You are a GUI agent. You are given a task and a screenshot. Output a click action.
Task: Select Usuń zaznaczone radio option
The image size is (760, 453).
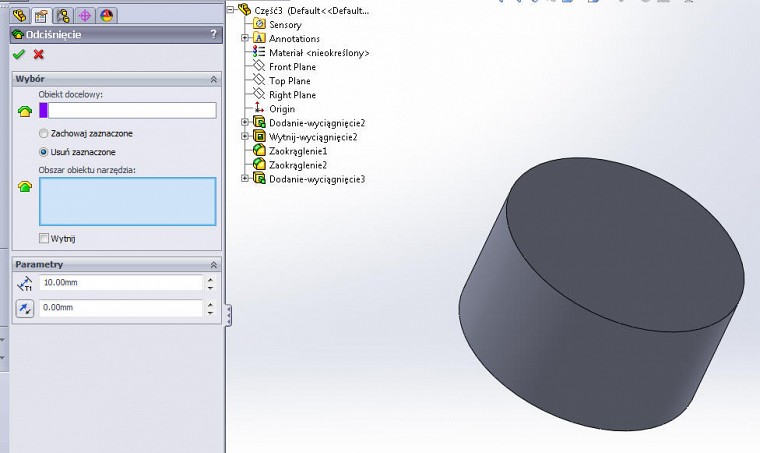pyautogui.click(x=44, y=152)
